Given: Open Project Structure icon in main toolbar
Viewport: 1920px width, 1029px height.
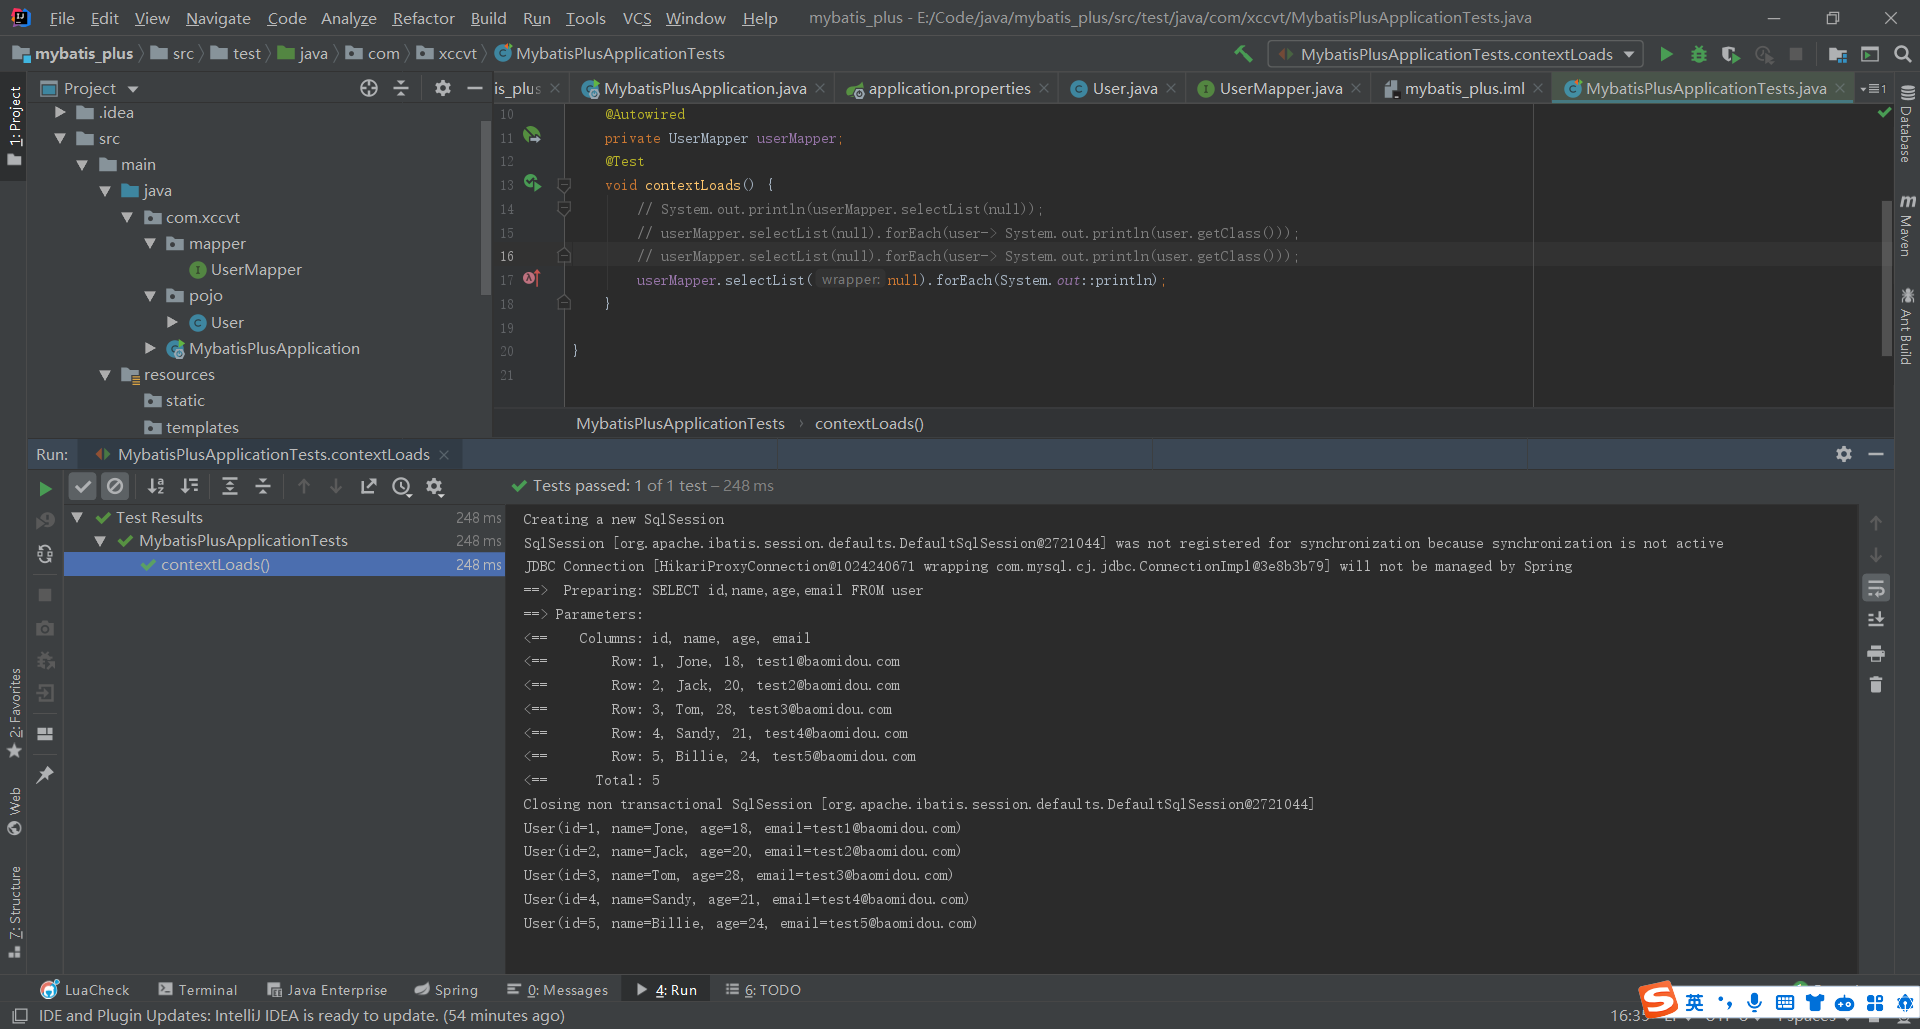Looking at the screenshot, I should [1837, 54].
